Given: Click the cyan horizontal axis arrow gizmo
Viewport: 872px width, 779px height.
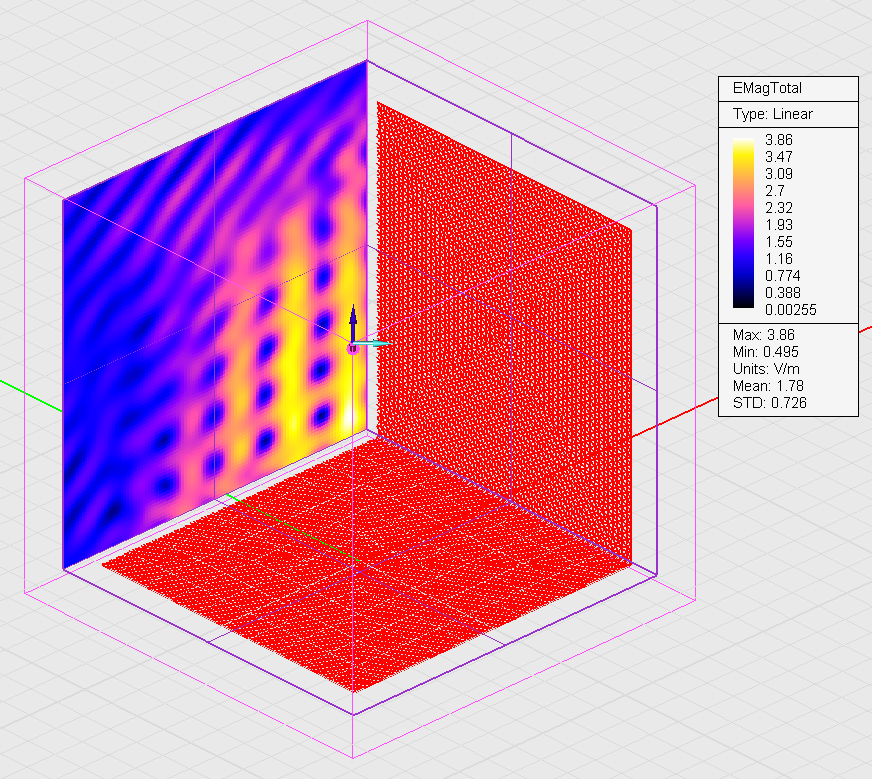Looking at the screenshot, I should tap(373, 344).
